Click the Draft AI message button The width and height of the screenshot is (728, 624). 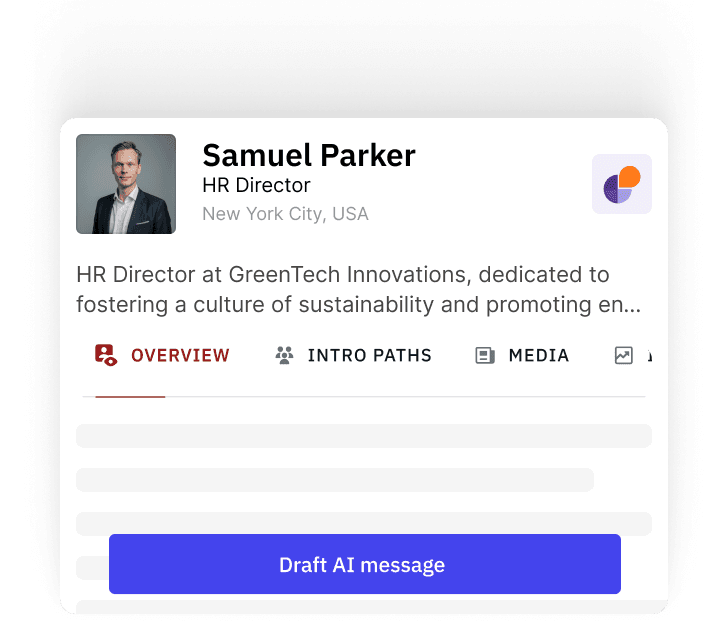(x=364, y=564)
